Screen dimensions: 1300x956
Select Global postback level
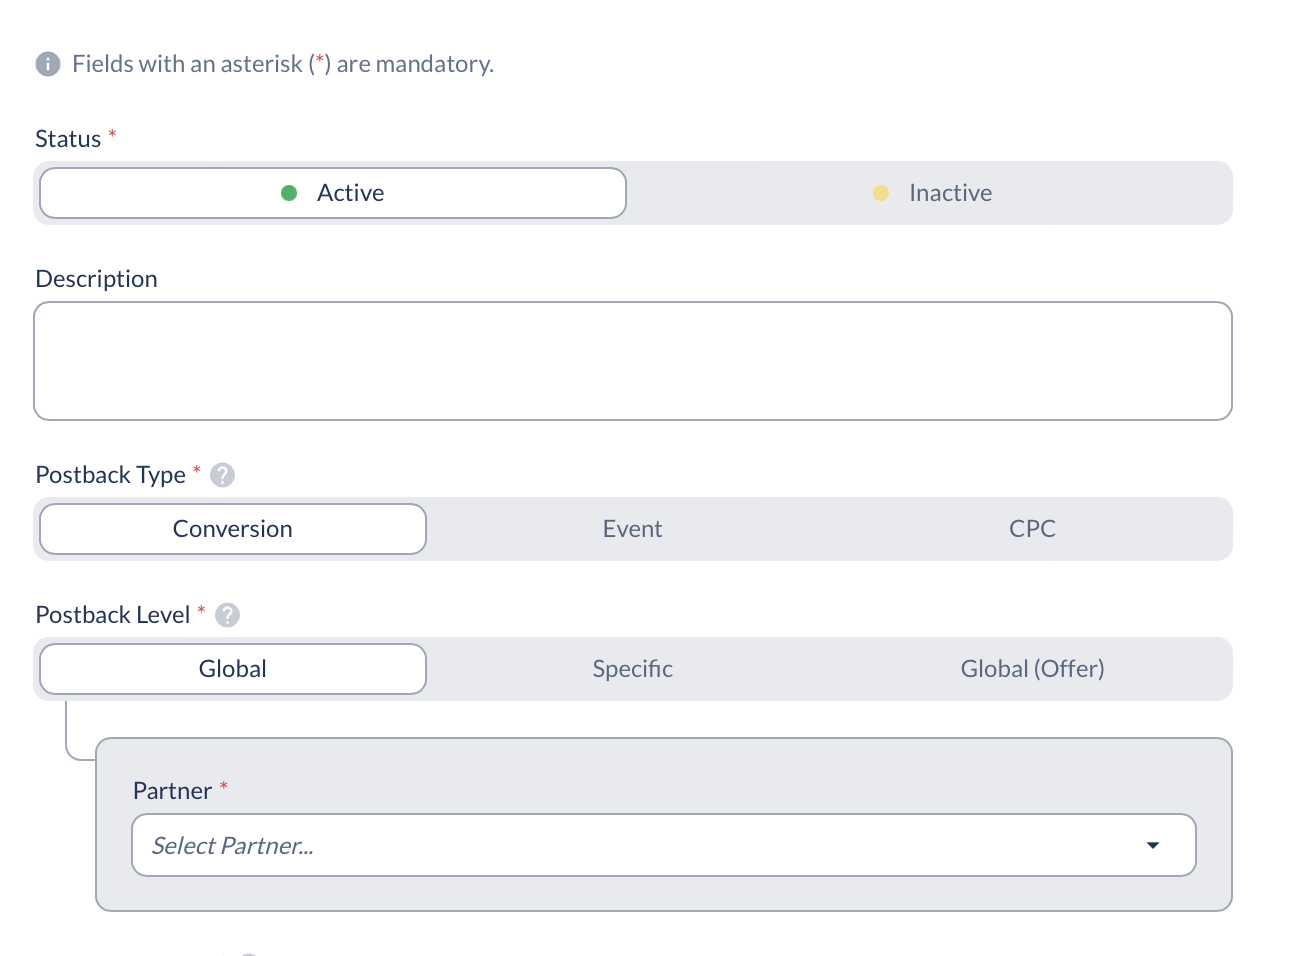233,669
